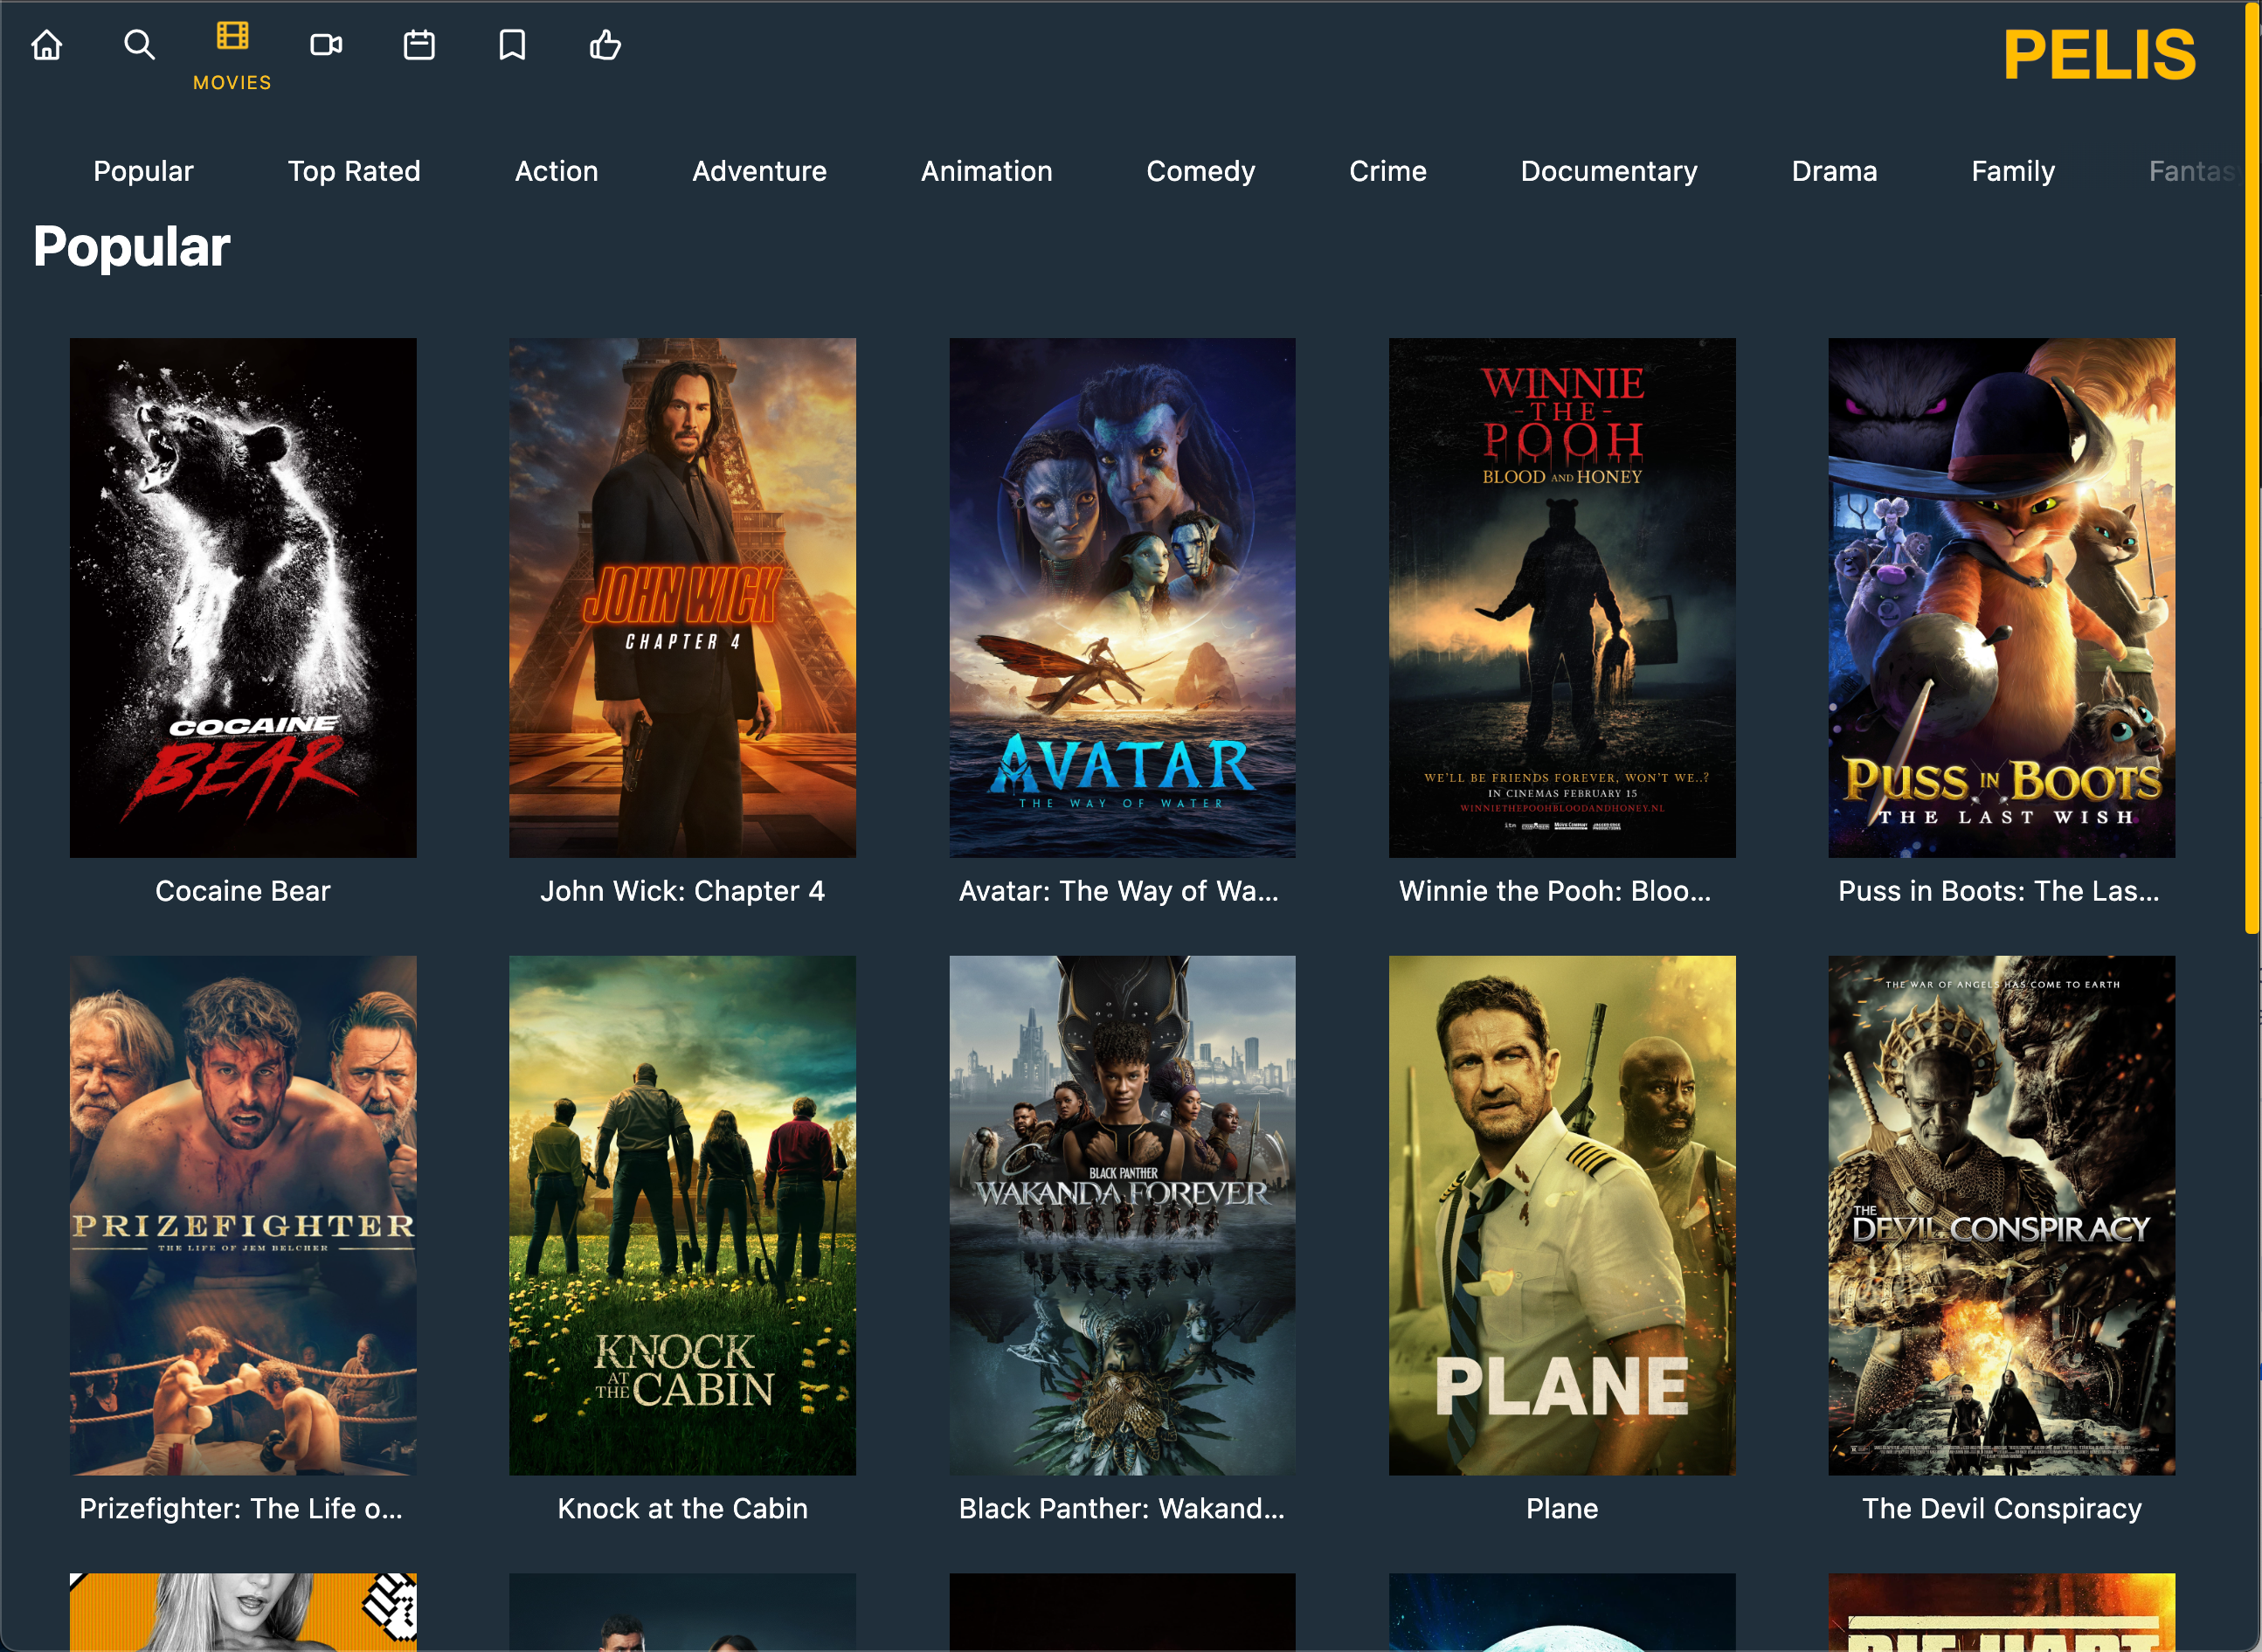Click the 'Knock at the Cabin' title
This screenshot has height=1652, width=2262.
click(682, 1508)
